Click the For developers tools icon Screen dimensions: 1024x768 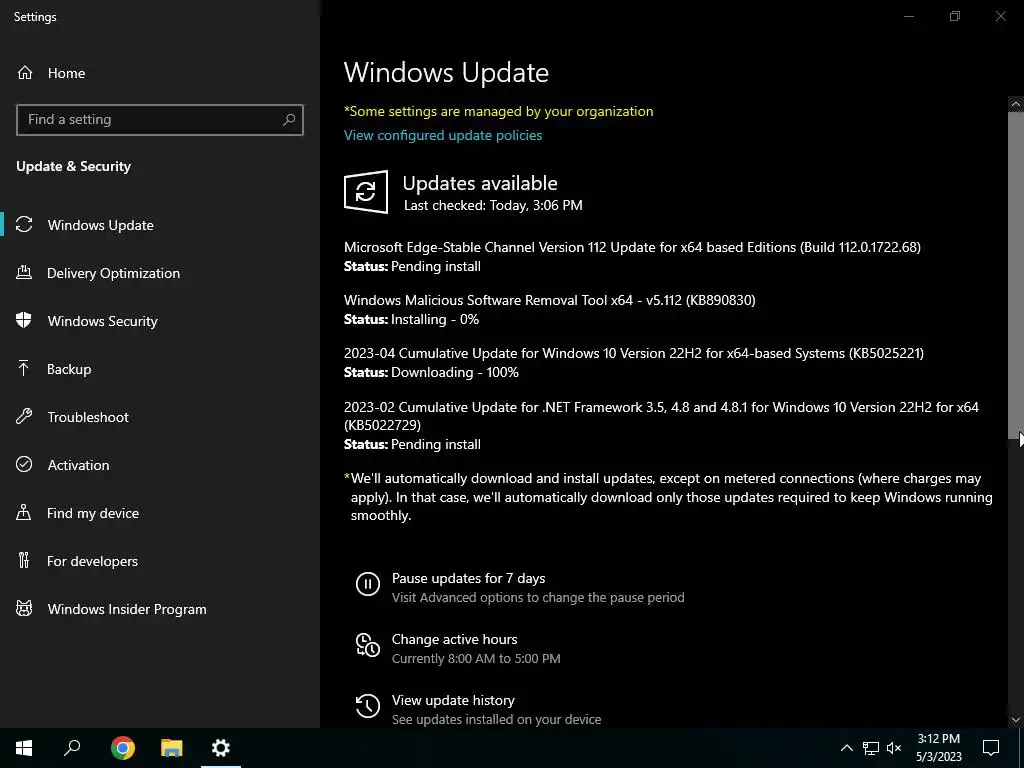point(24,560)
